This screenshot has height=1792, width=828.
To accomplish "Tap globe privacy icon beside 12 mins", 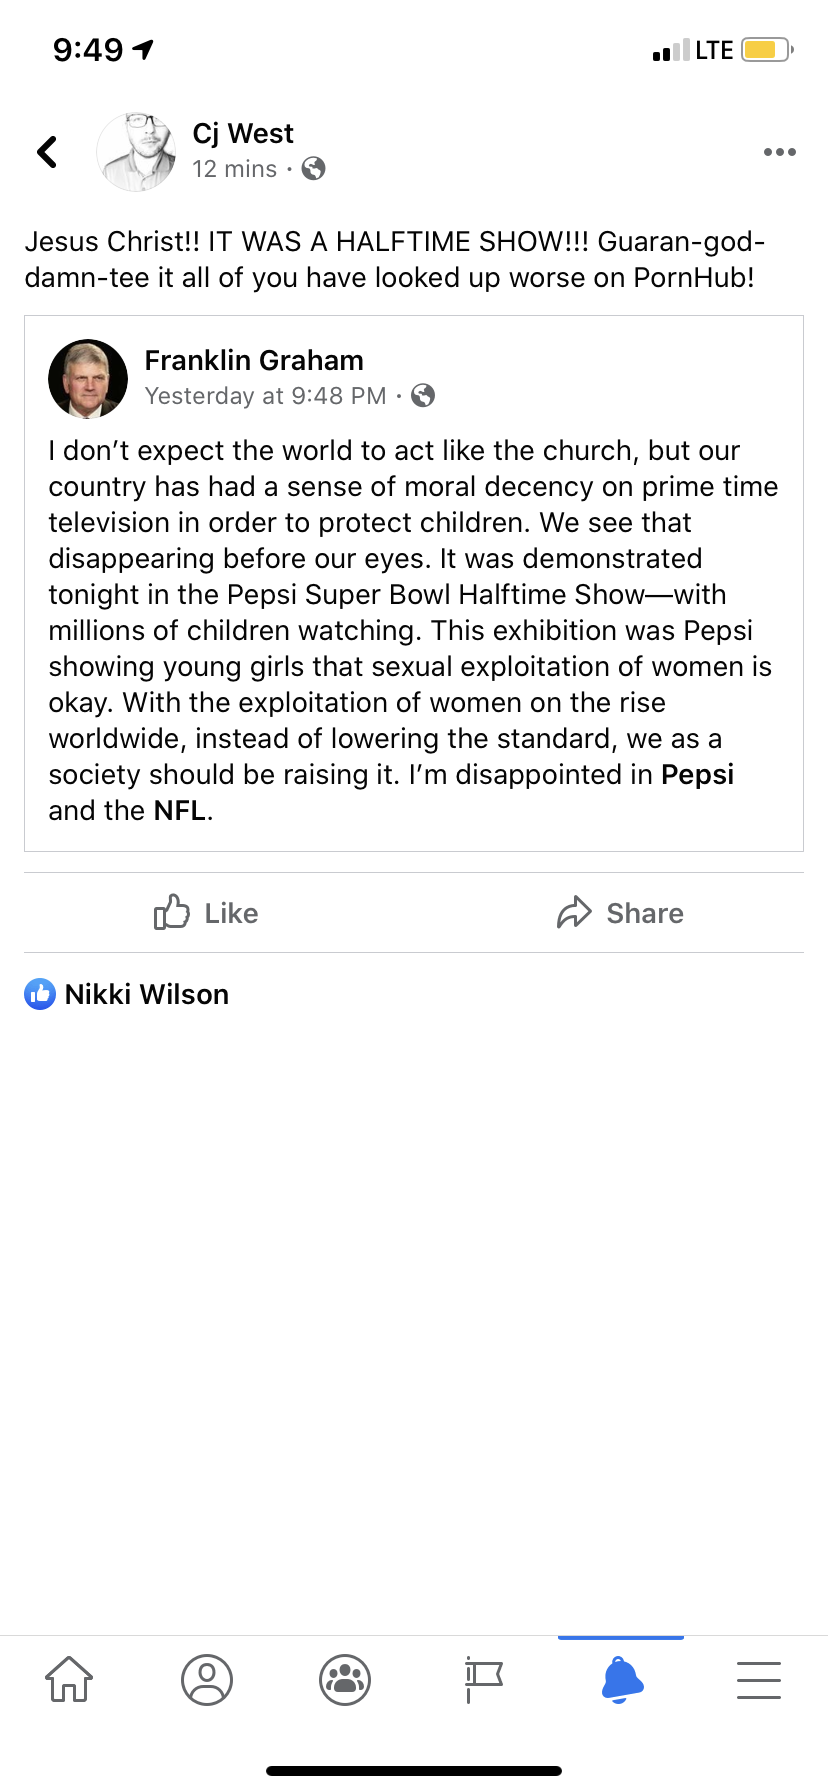I will pyautogui.click(x=314, y=169).
